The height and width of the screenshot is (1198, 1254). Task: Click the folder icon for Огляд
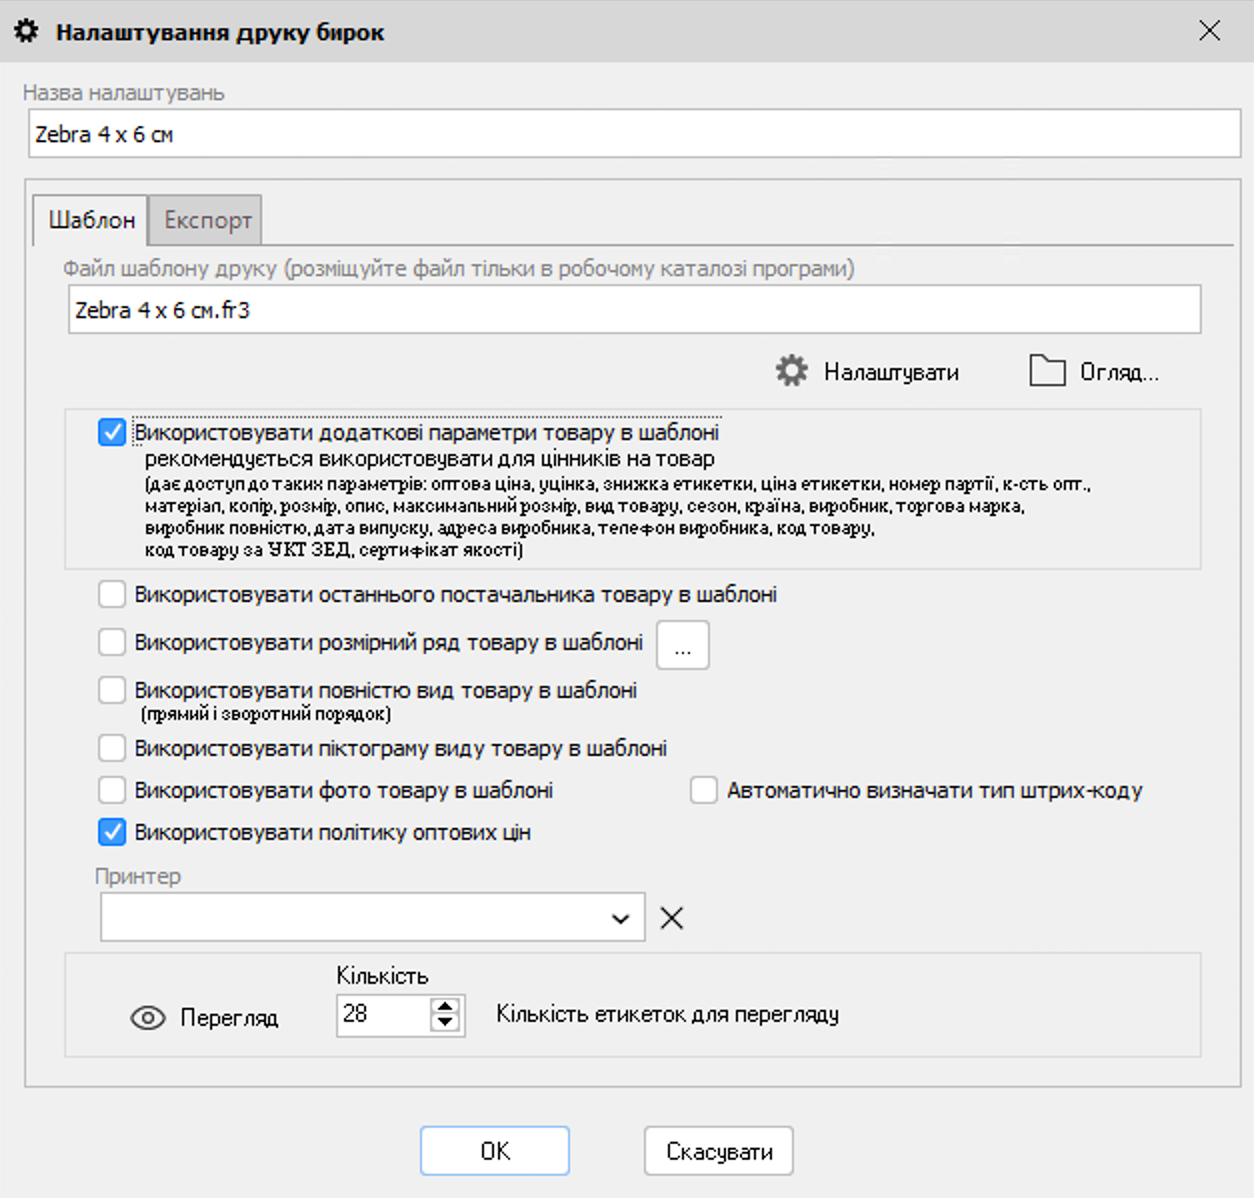pyautogui.click(x=1047, y=371)
